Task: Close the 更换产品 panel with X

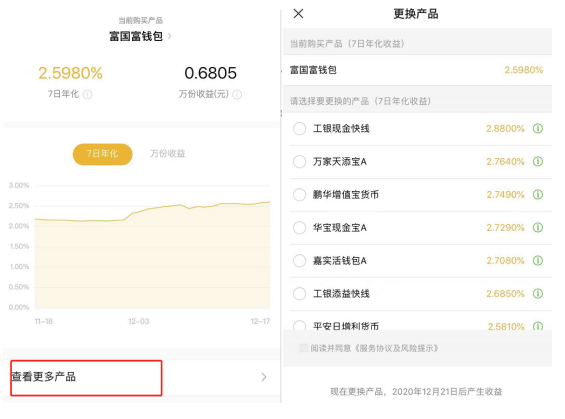Action: point(298,14)
